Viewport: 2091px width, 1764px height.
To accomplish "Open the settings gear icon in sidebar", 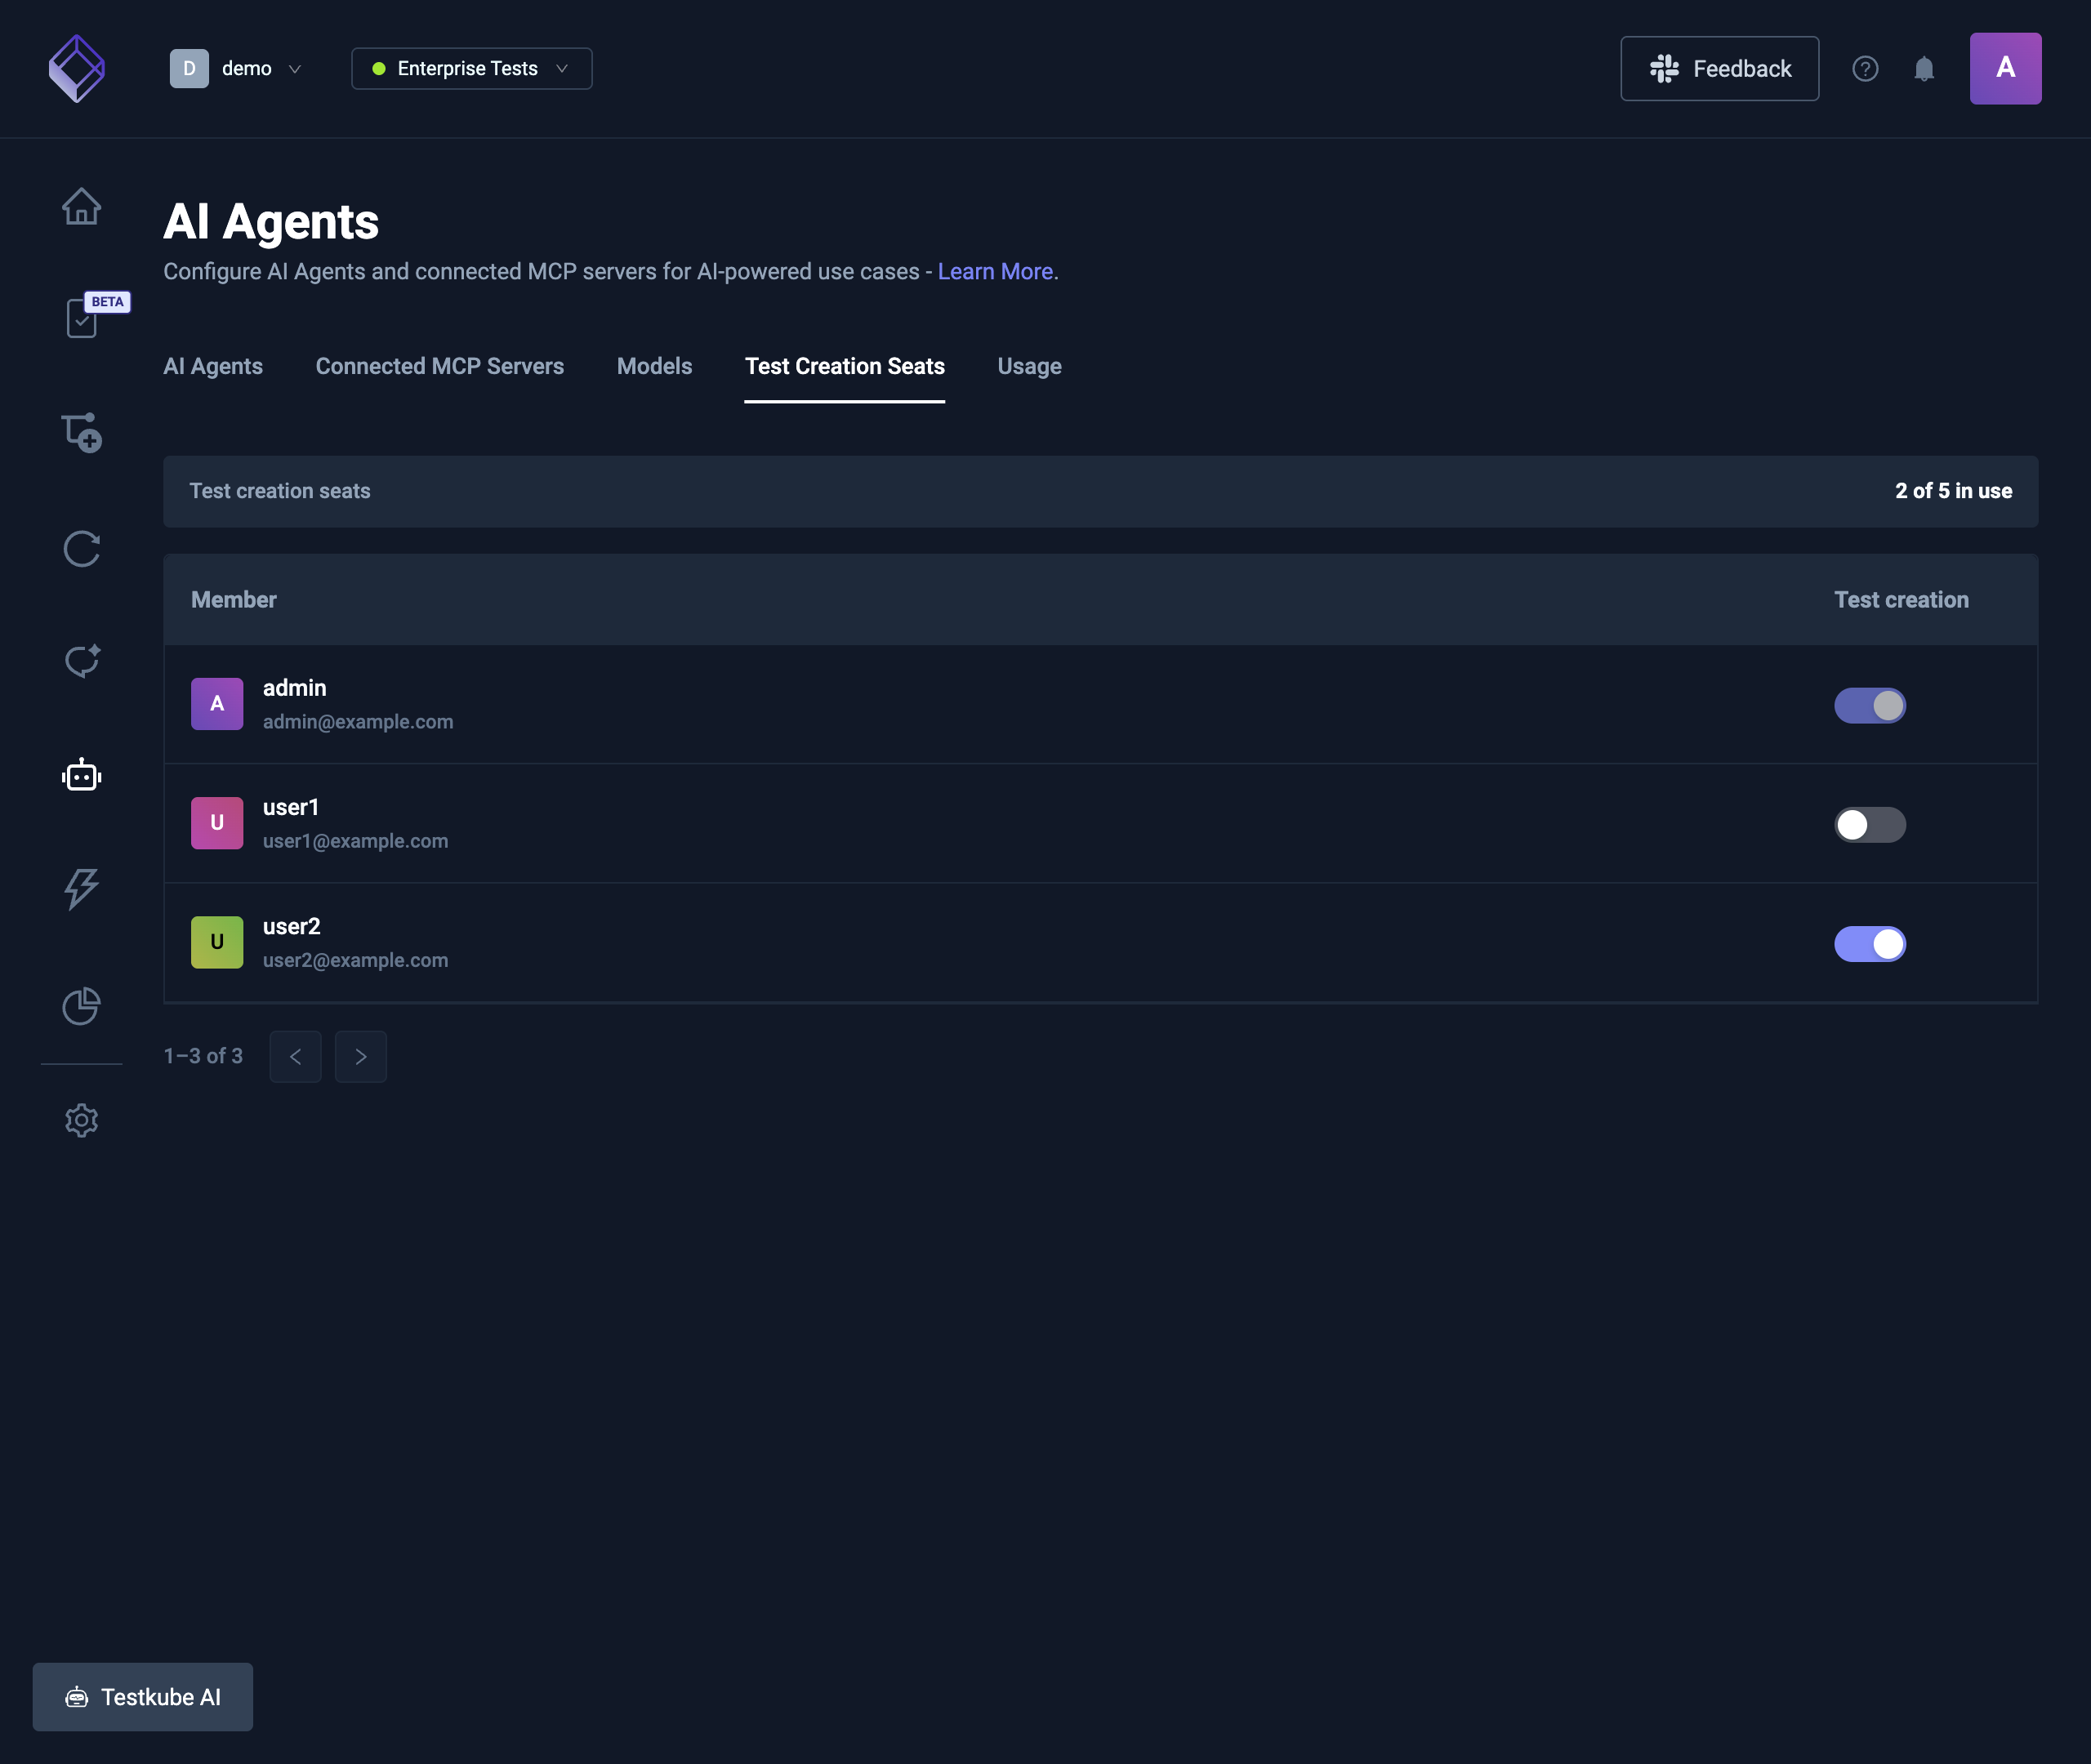I will pyautogui.click(x=81, y=1120).
